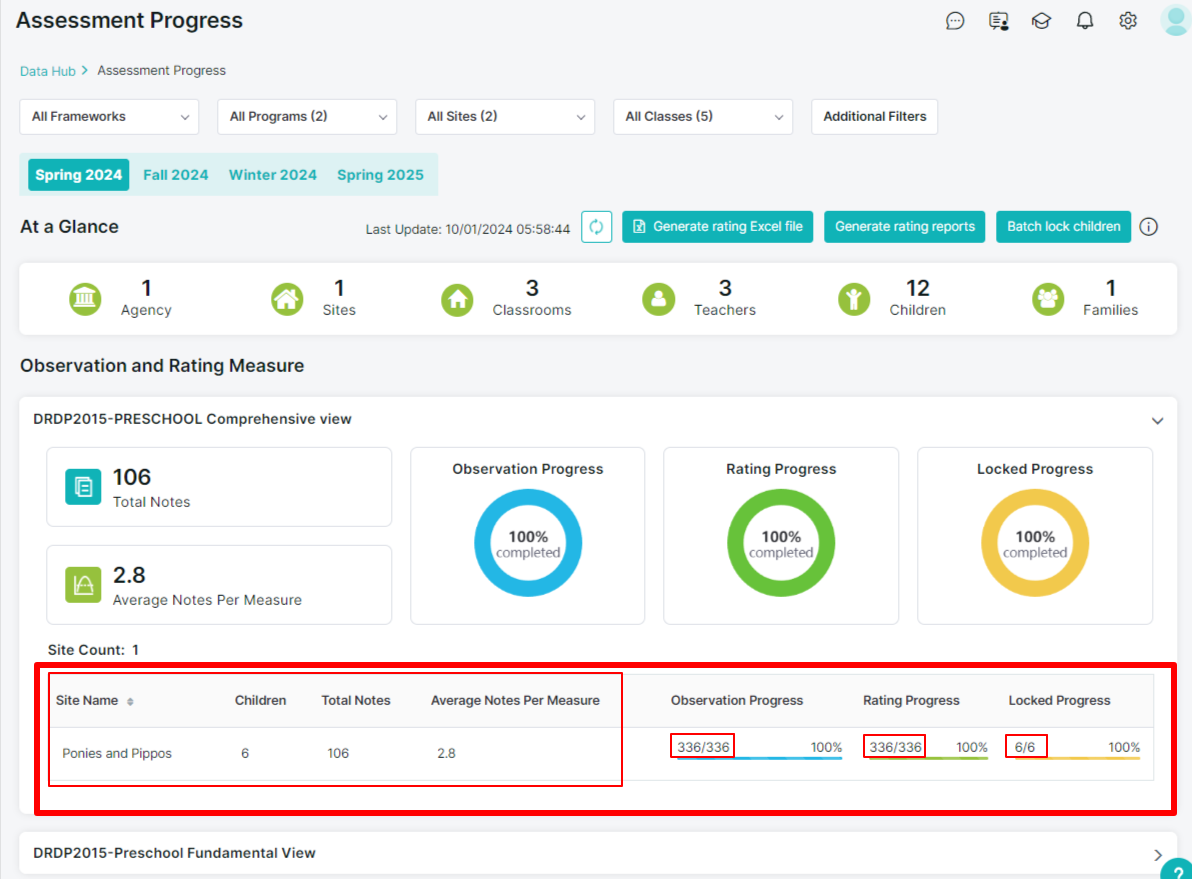Click Batch lock children button
The height and width of the screenshot is (879, 1192).
pos(1064,227)
